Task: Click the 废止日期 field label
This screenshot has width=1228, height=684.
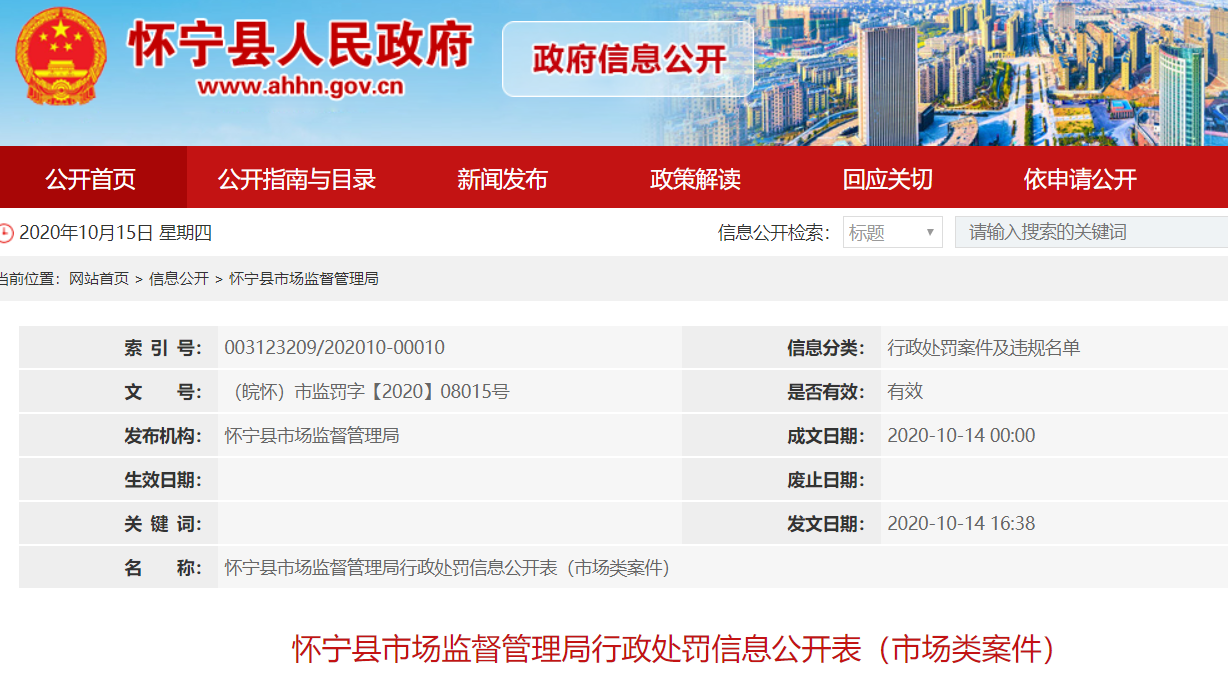Action: coord(826,480)
